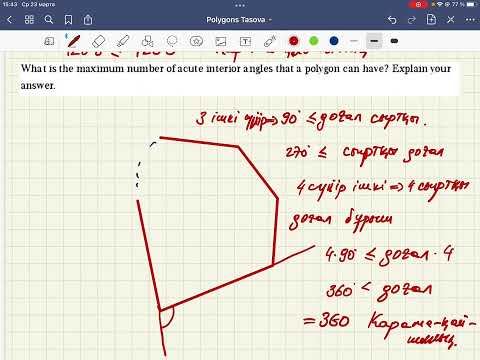
Task: Tap the battery status indicator
Action: tap(472, 4)
